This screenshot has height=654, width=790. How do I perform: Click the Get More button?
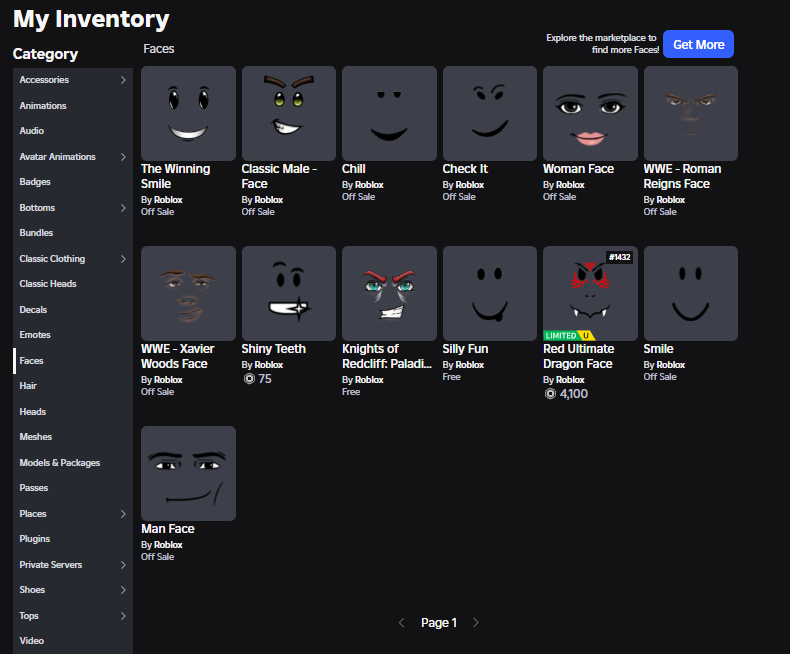[698, 44]
